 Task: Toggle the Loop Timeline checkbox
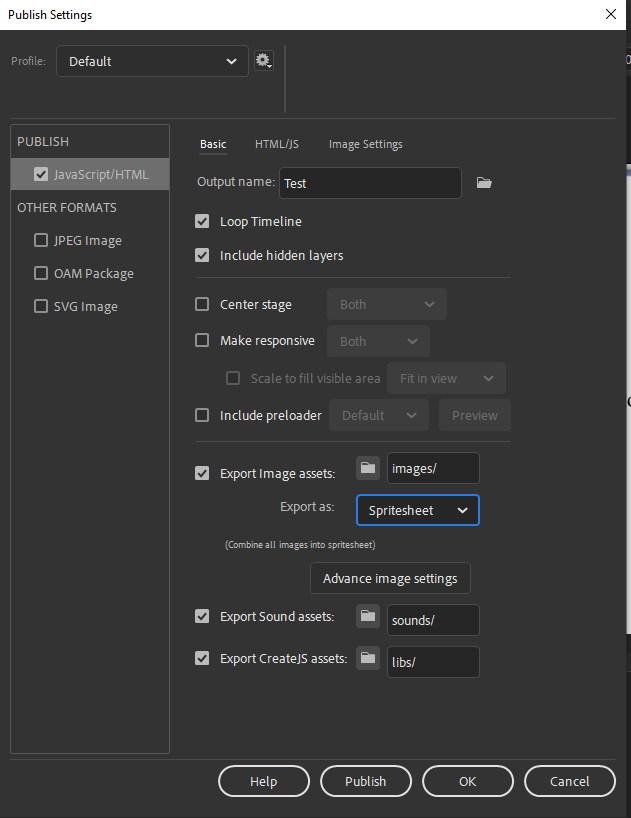pyautogui.click(x=202, y=221)
